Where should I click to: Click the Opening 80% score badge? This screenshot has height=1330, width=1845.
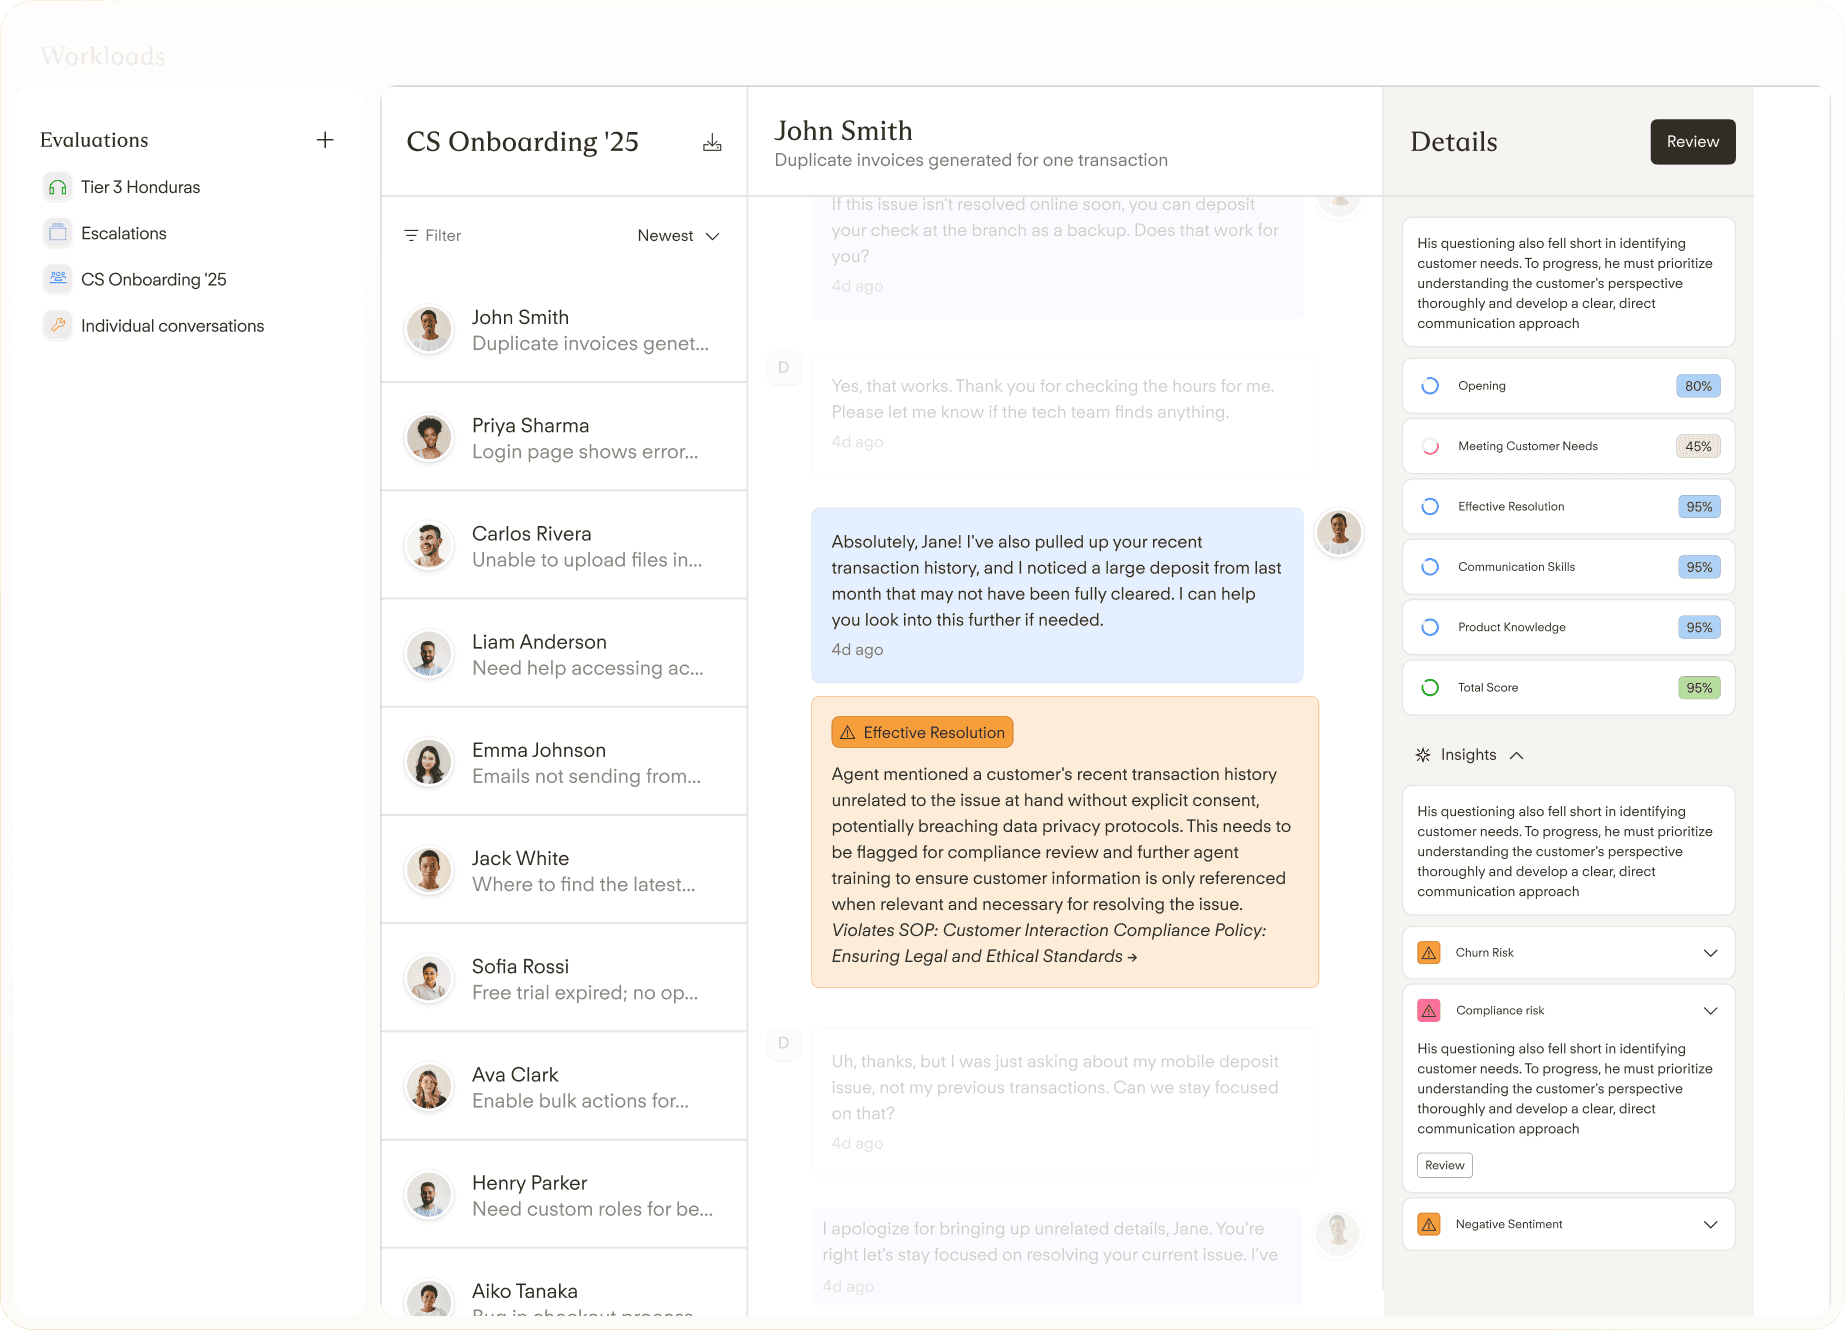point(1698,386)
